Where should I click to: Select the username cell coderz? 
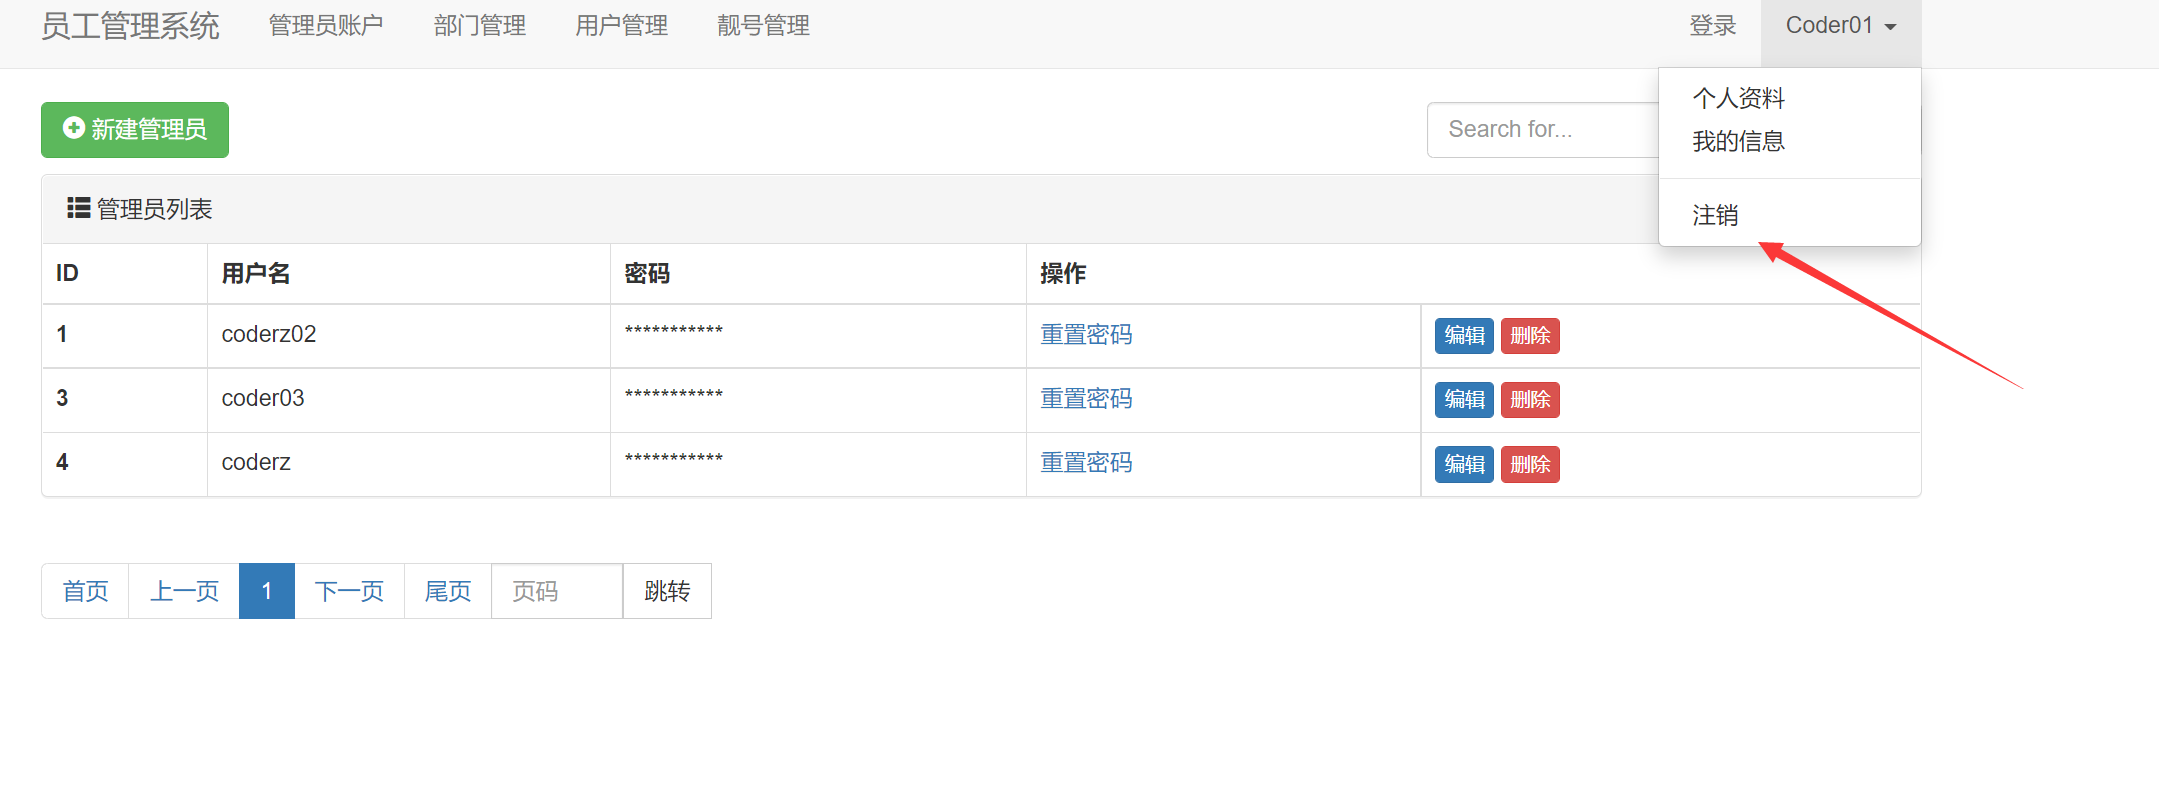coord(256,463)
